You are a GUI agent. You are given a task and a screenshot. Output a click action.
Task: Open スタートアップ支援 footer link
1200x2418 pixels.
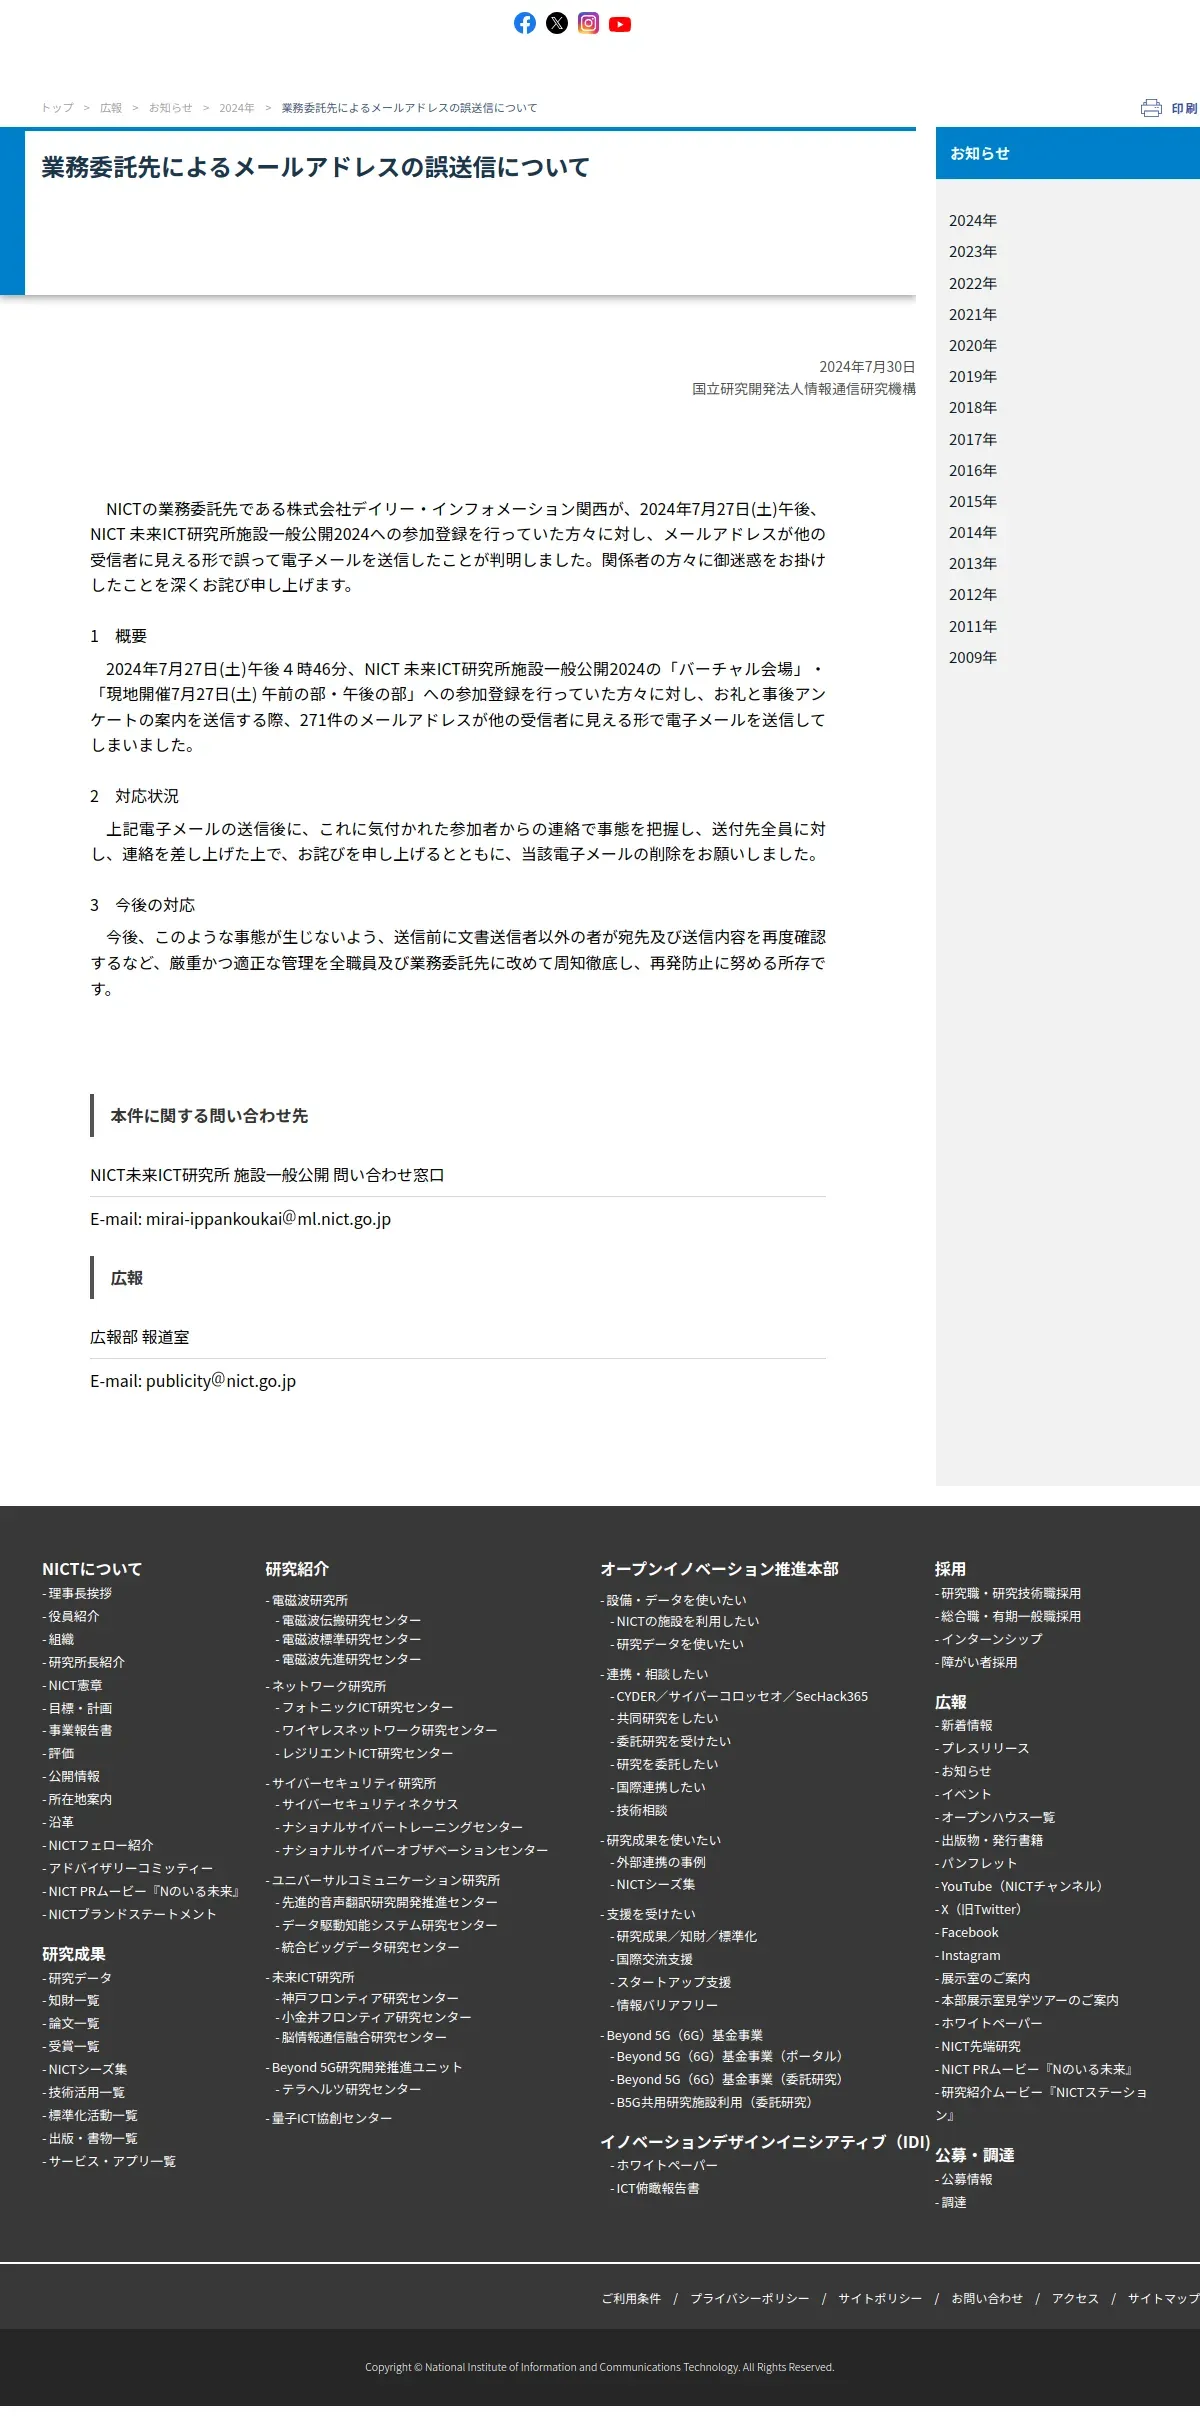coord(673,1983)
